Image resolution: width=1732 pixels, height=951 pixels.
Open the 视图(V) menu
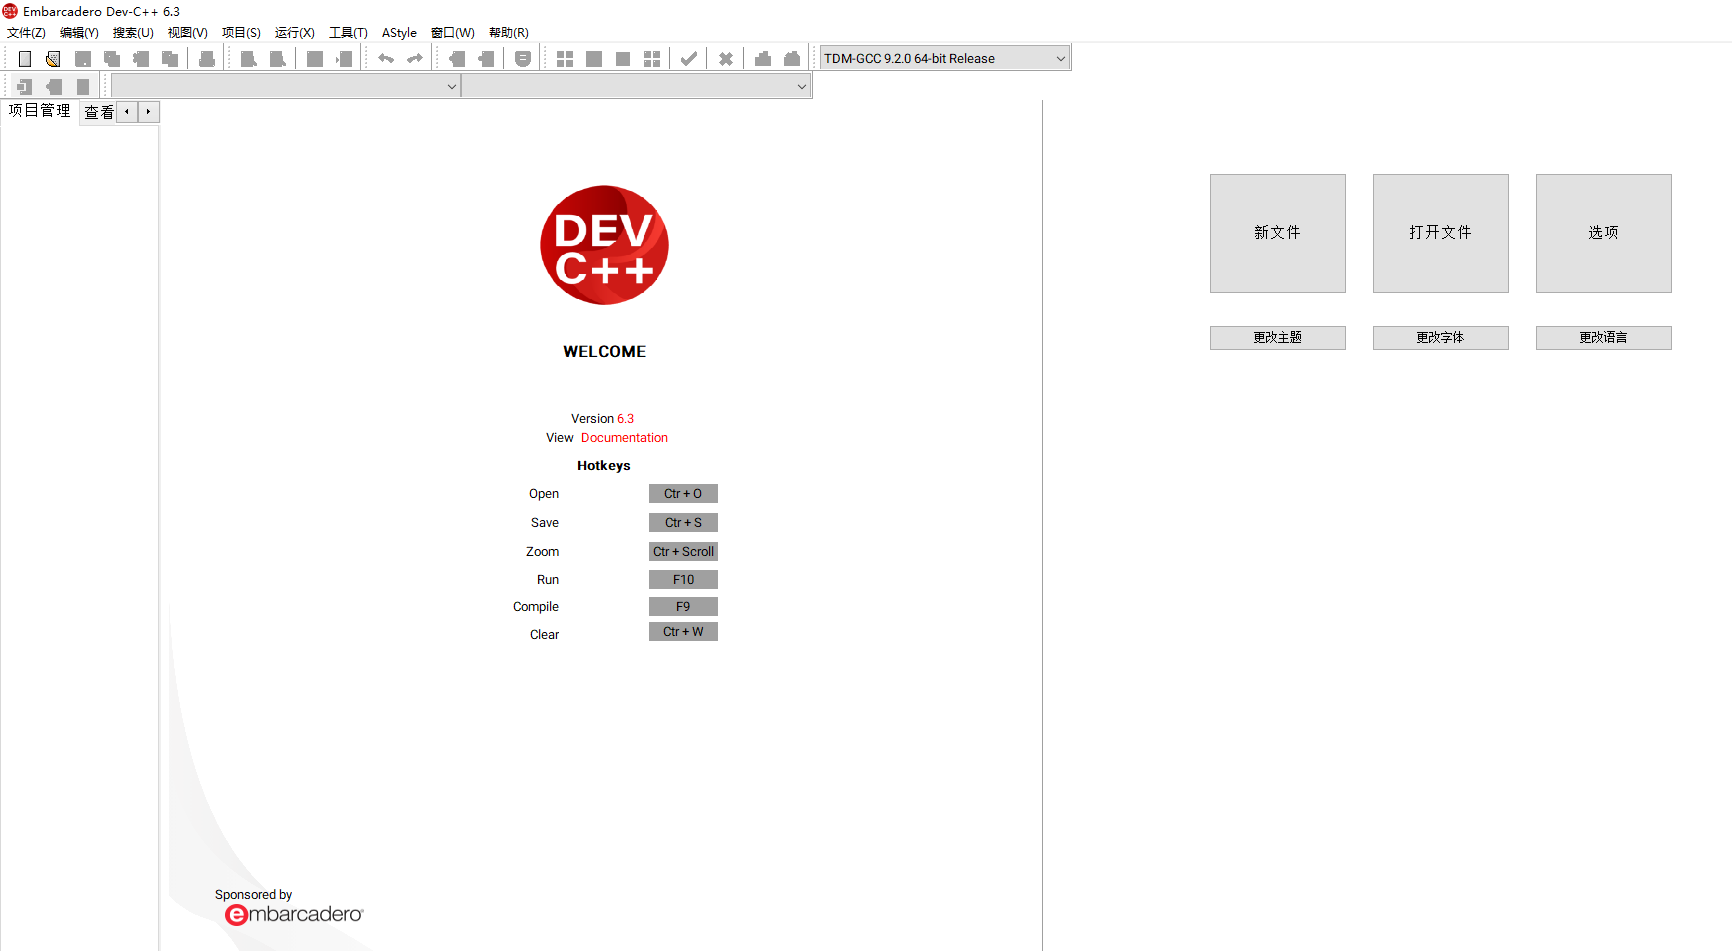point(187,33)
